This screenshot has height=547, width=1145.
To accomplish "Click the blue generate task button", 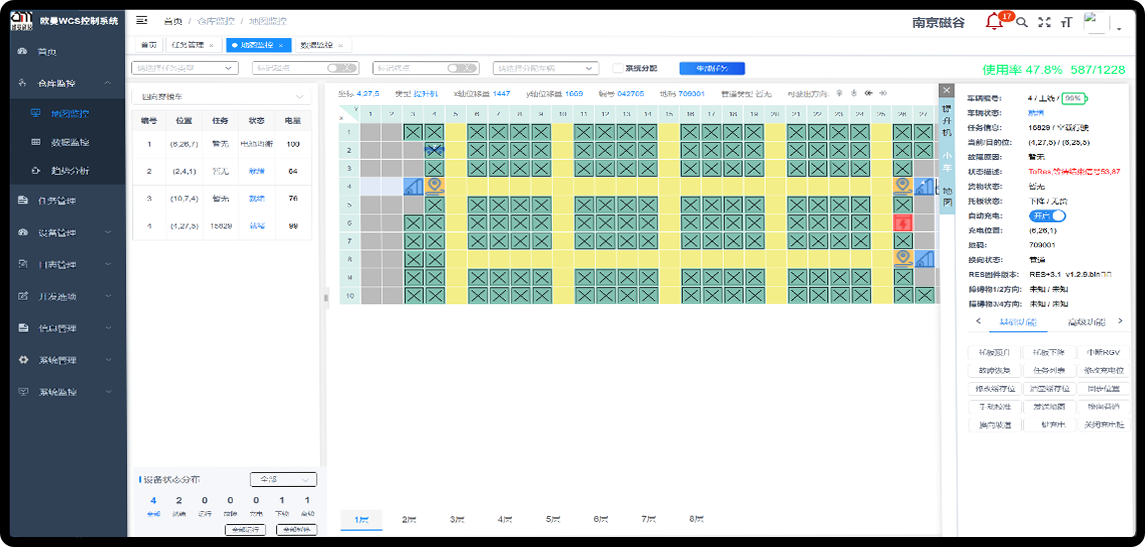I will [712, 68].
